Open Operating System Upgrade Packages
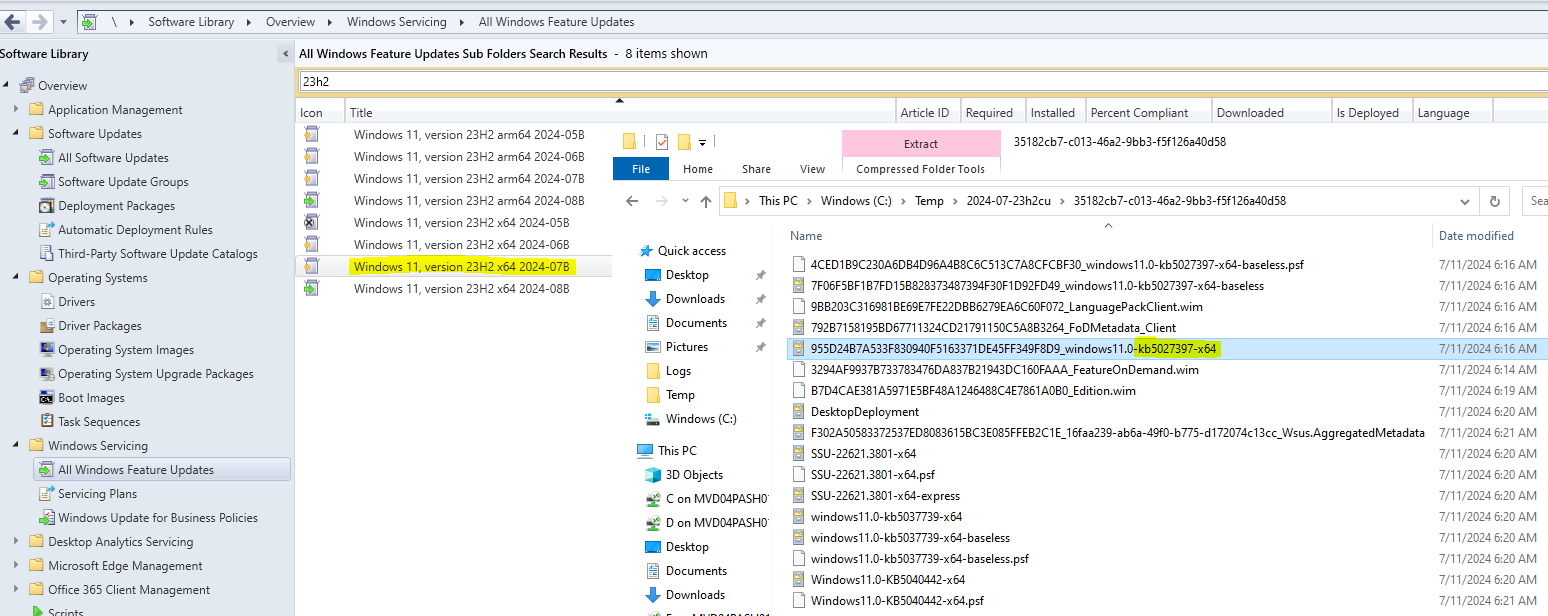 pyautogui.click(x=156, y=374)
